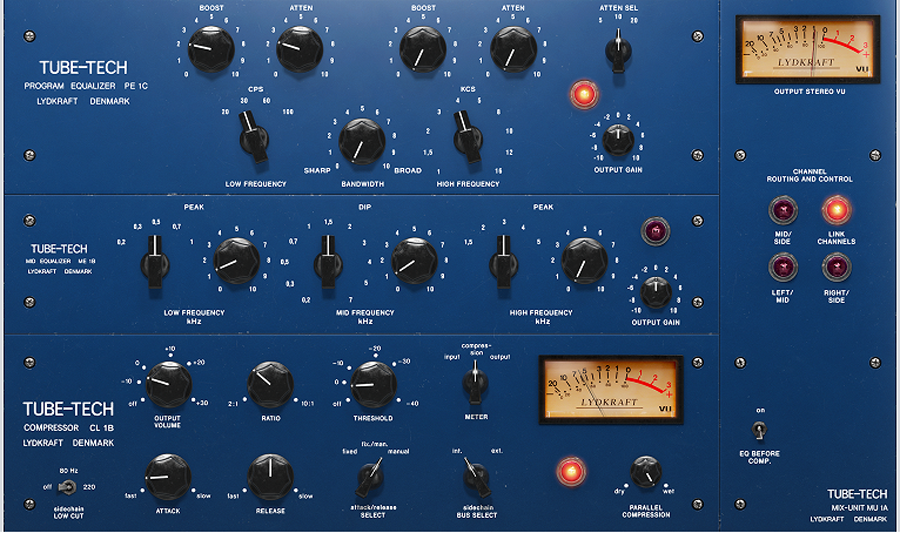Click the ME 1B mid frequency Dip knob
The height and width of the screenshot is (533, 900).
click(x=414, y=261)
